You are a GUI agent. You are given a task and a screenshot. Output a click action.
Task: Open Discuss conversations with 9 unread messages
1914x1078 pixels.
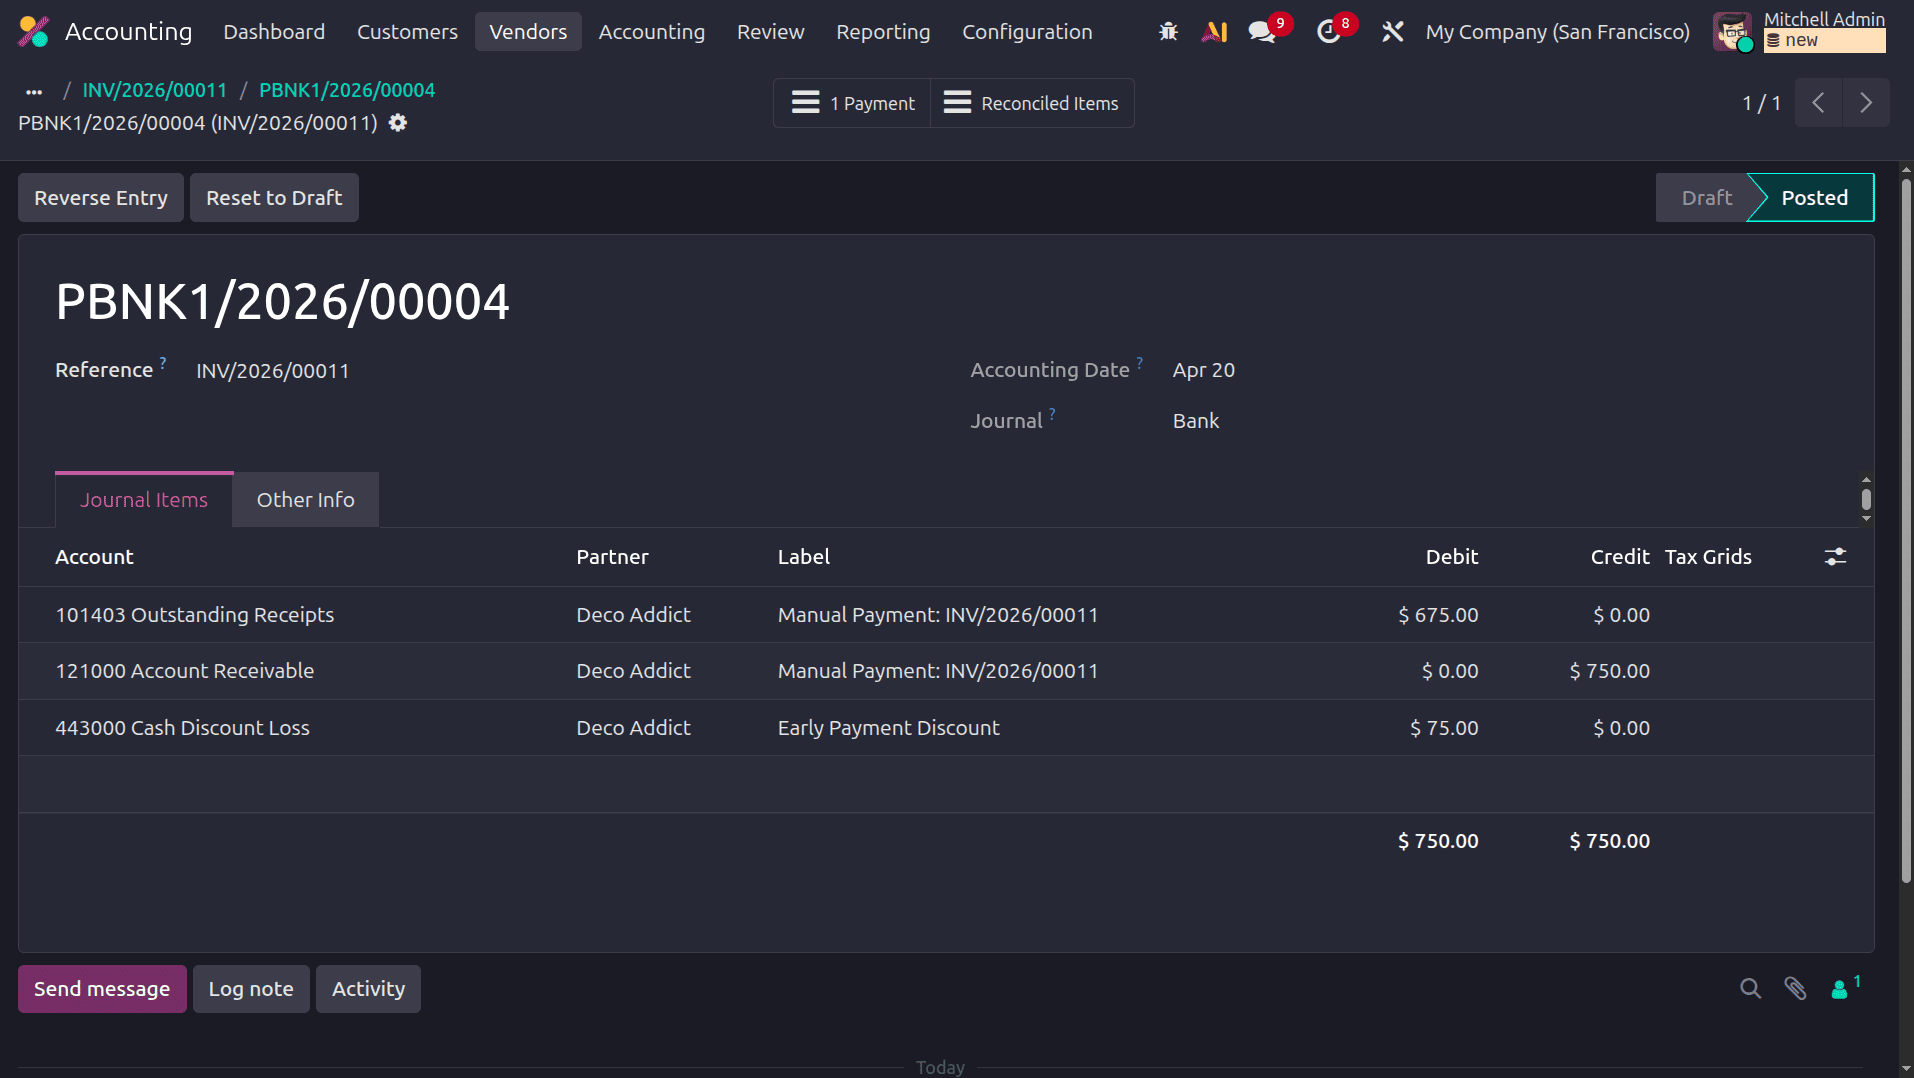click(1260, 31)
